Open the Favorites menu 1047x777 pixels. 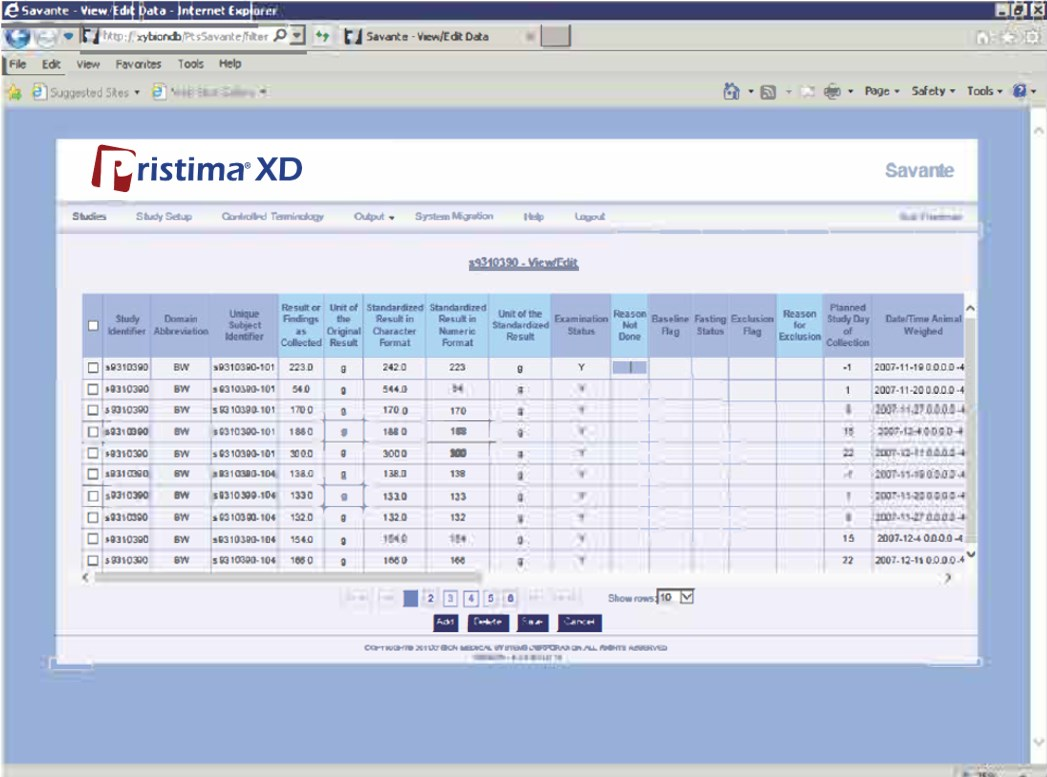pos(138,64)
